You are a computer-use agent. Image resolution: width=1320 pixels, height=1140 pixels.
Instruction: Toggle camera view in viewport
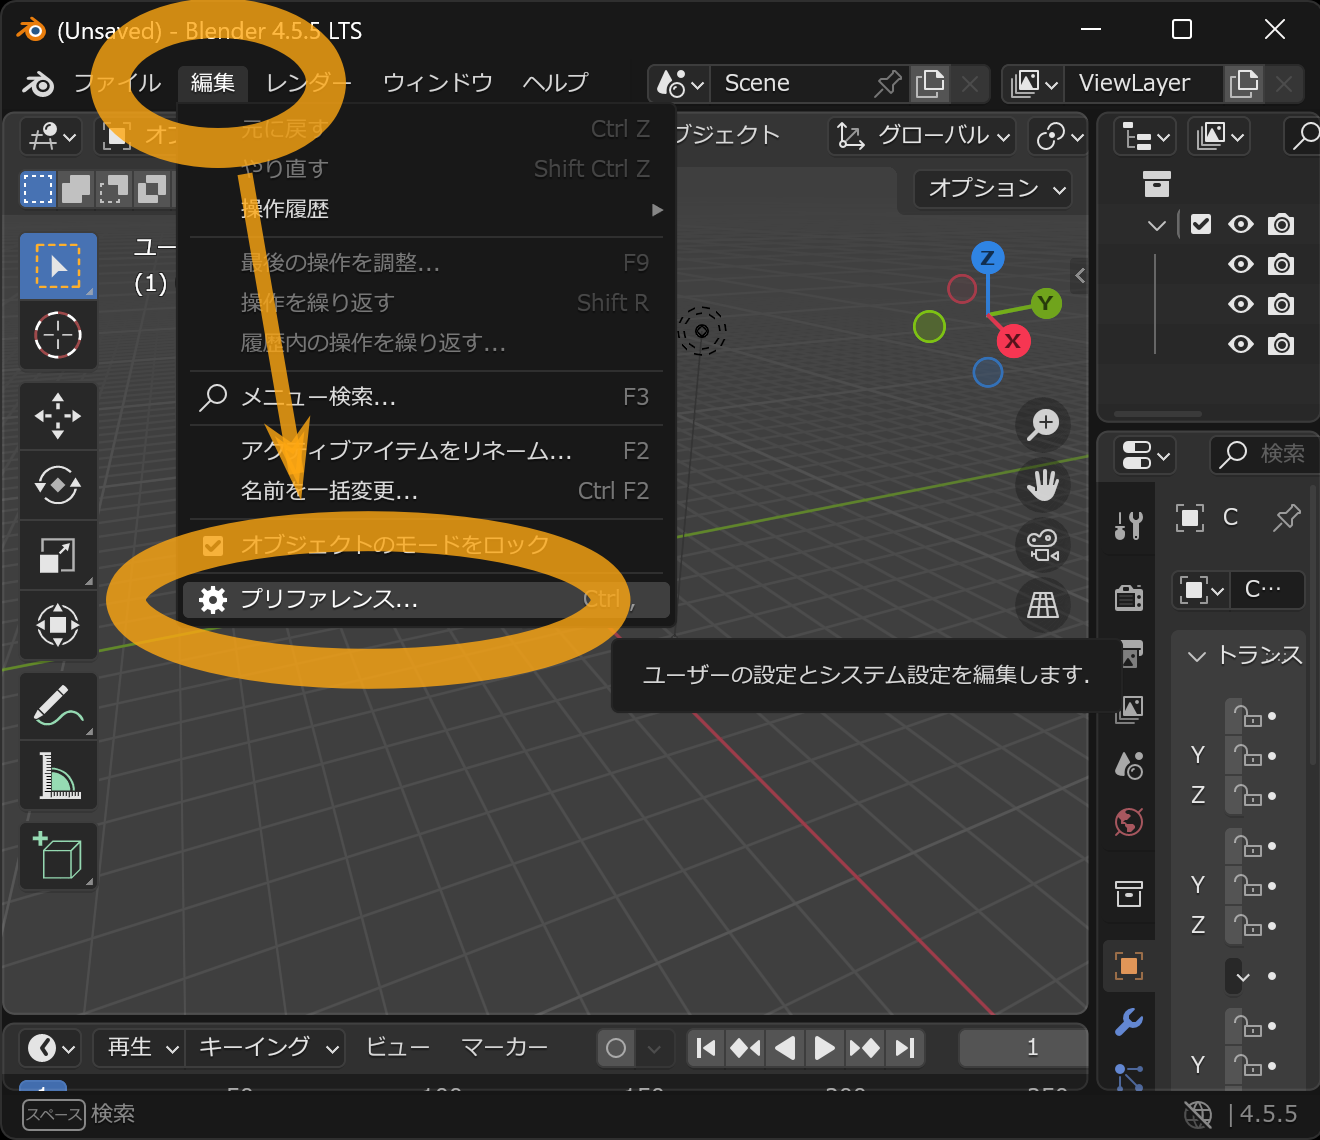pyautogui.click(x=1043, y=545)
